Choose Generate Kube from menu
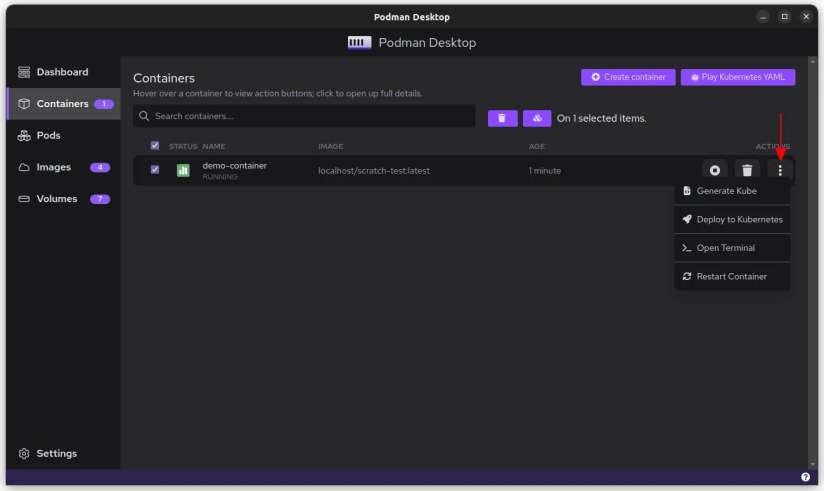 (x=732, y=191)
